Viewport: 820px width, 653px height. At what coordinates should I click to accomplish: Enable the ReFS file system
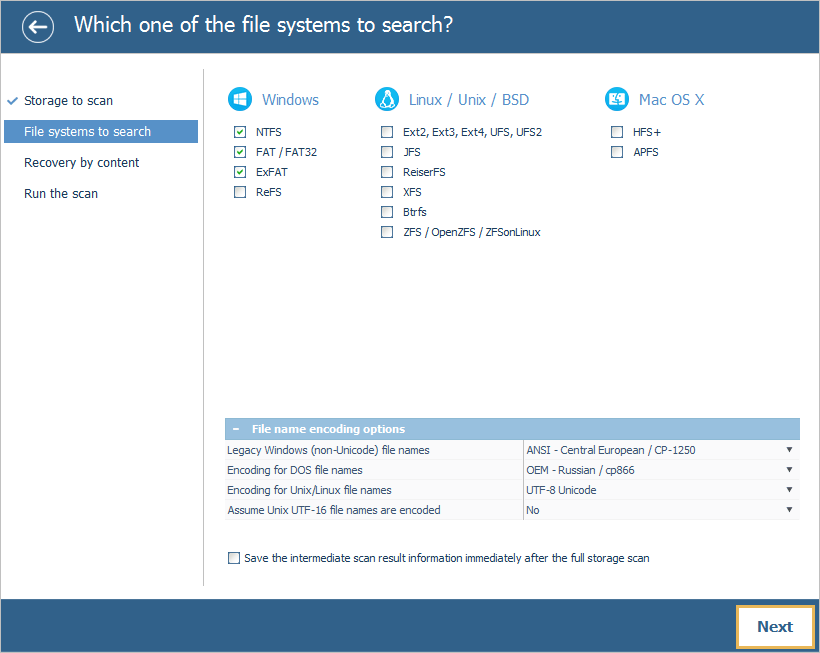240,191
